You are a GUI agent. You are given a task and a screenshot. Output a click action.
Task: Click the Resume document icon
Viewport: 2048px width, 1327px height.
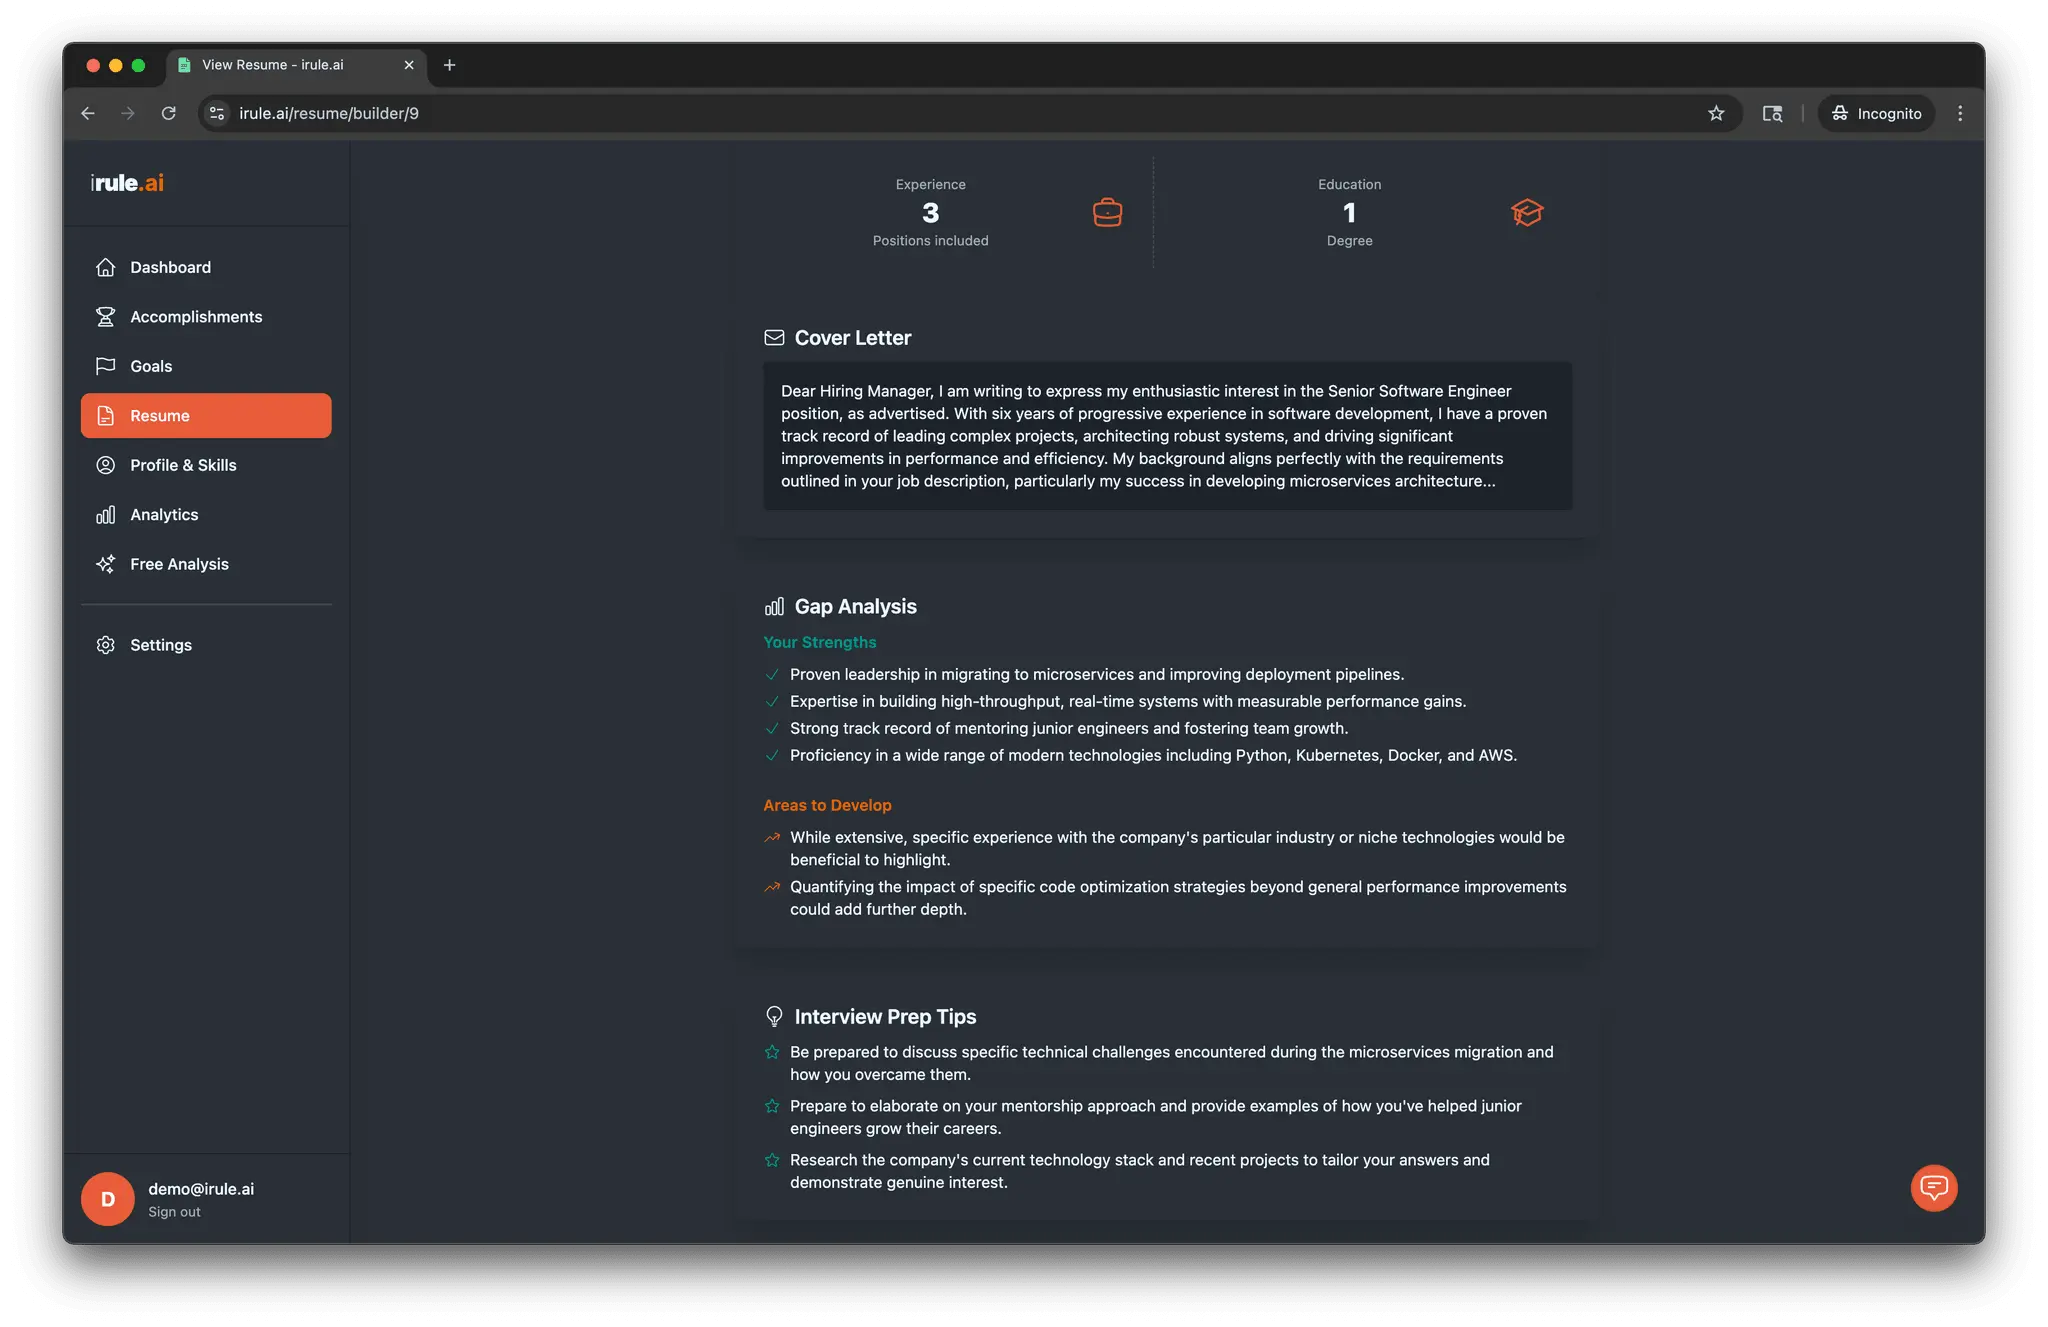click(x=105, y=415)
